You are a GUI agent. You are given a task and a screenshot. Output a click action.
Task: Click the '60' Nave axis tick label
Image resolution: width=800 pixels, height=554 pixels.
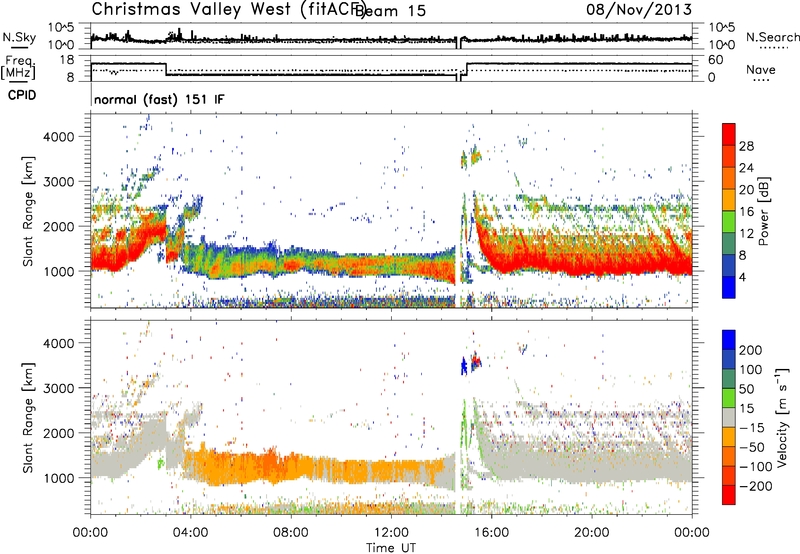pyautogui.click(x=716, y=60)
